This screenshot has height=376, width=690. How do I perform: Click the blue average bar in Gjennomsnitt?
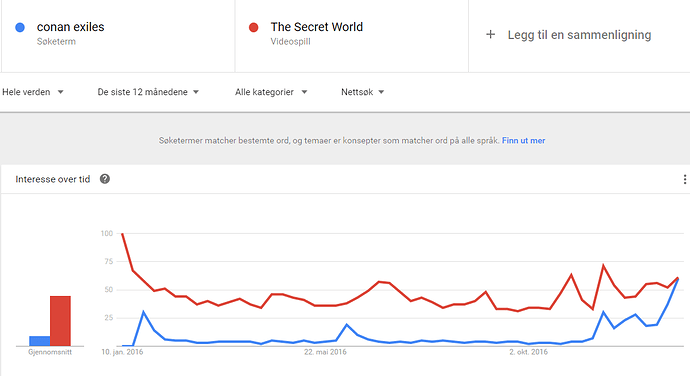[40, 341]
